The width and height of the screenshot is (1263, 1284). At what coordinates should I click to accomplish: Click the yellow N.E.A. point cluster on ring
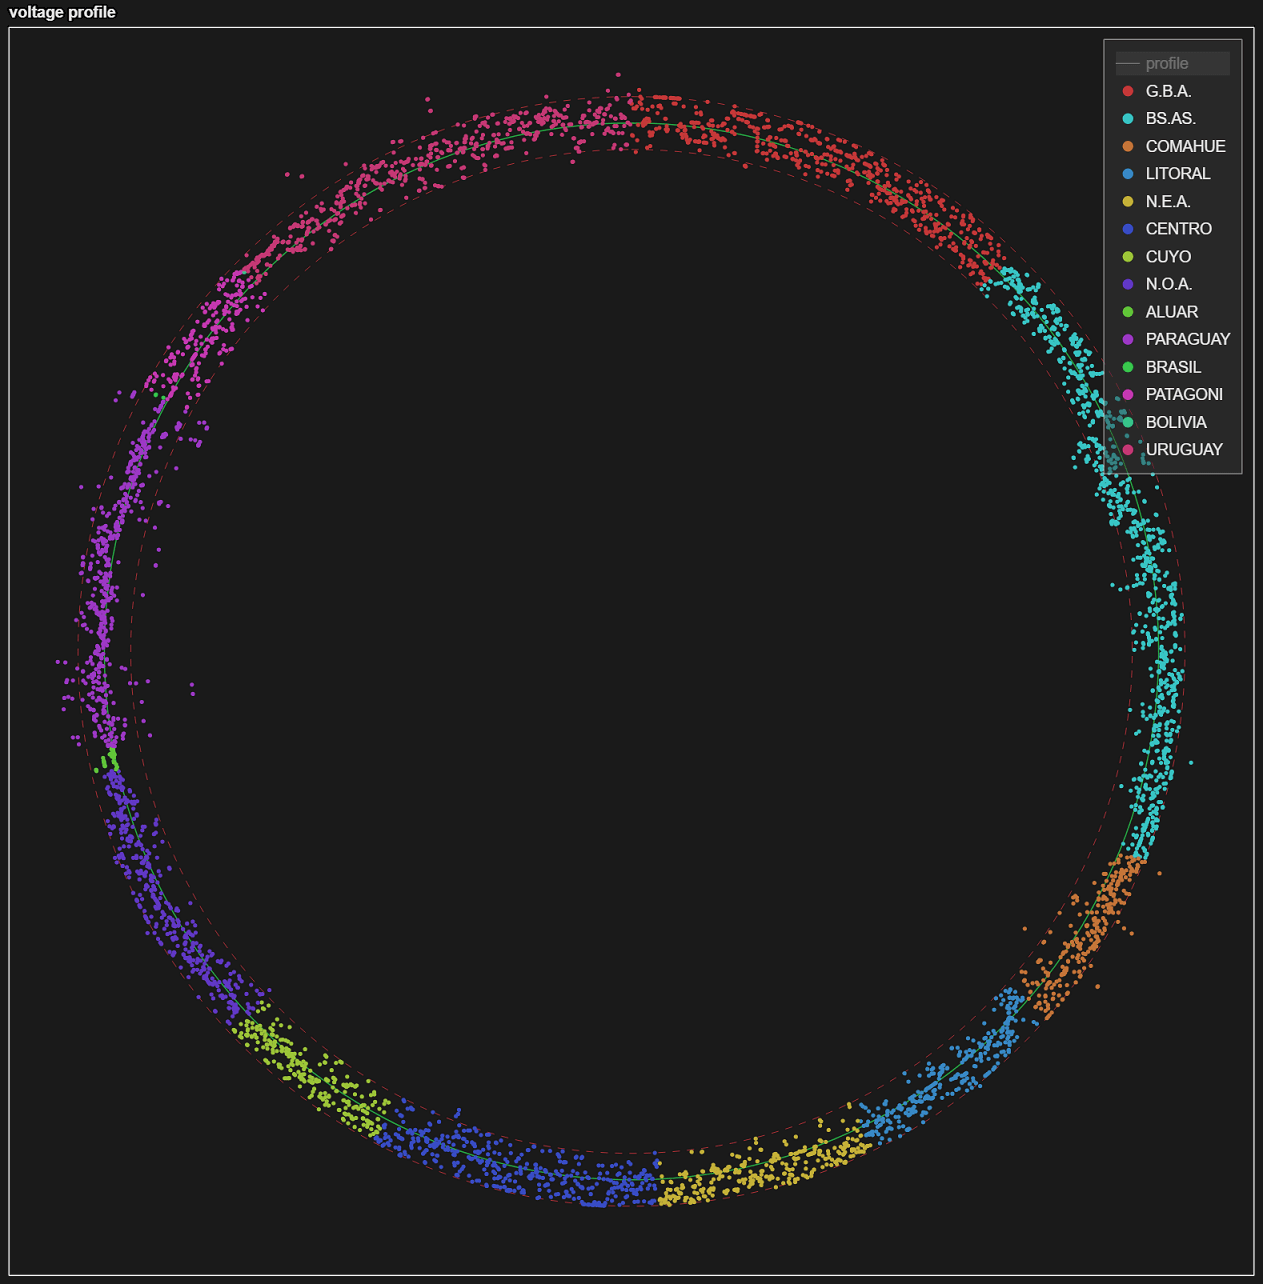[x=760, y=1172]
